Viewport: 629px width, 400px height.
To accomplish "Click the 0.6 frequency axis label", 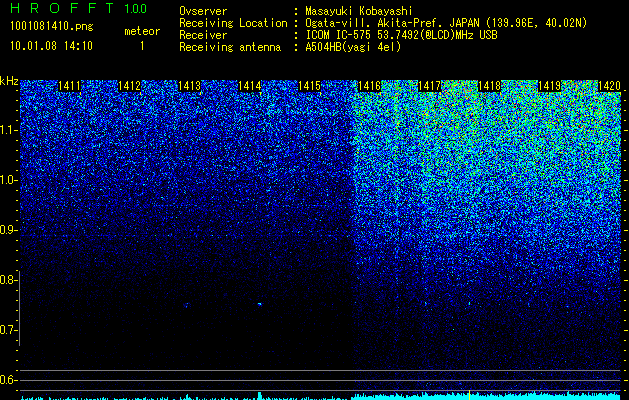I will point(8,380).
